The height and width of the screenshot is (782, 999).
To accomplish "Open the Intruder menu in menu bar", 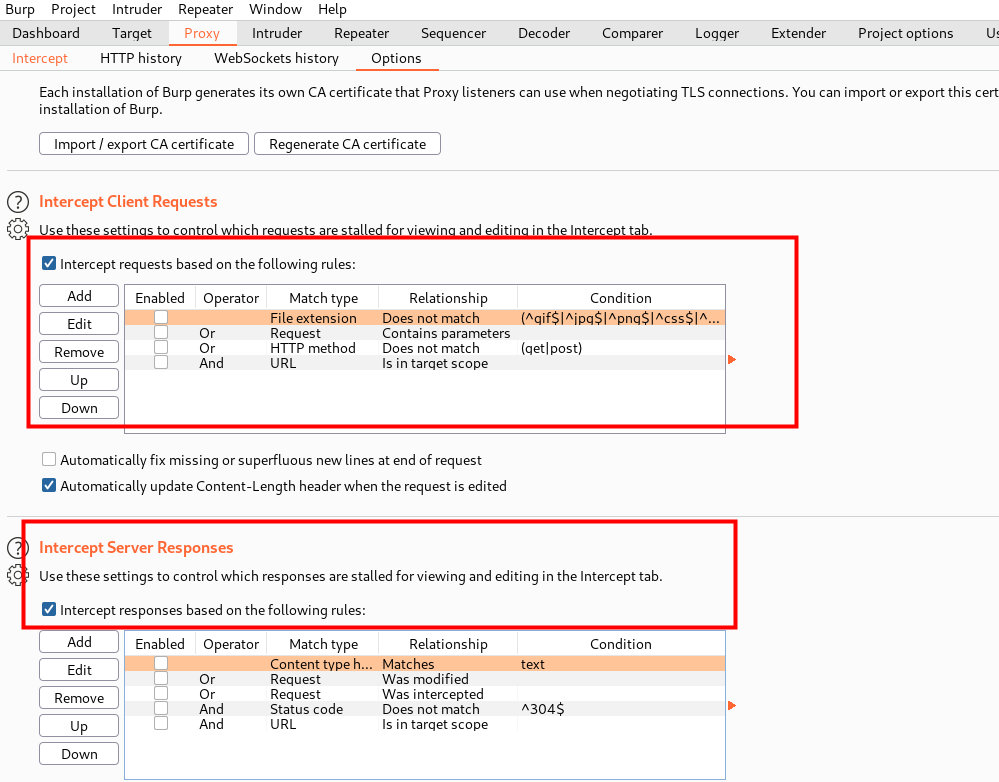I will click(137, 10).
